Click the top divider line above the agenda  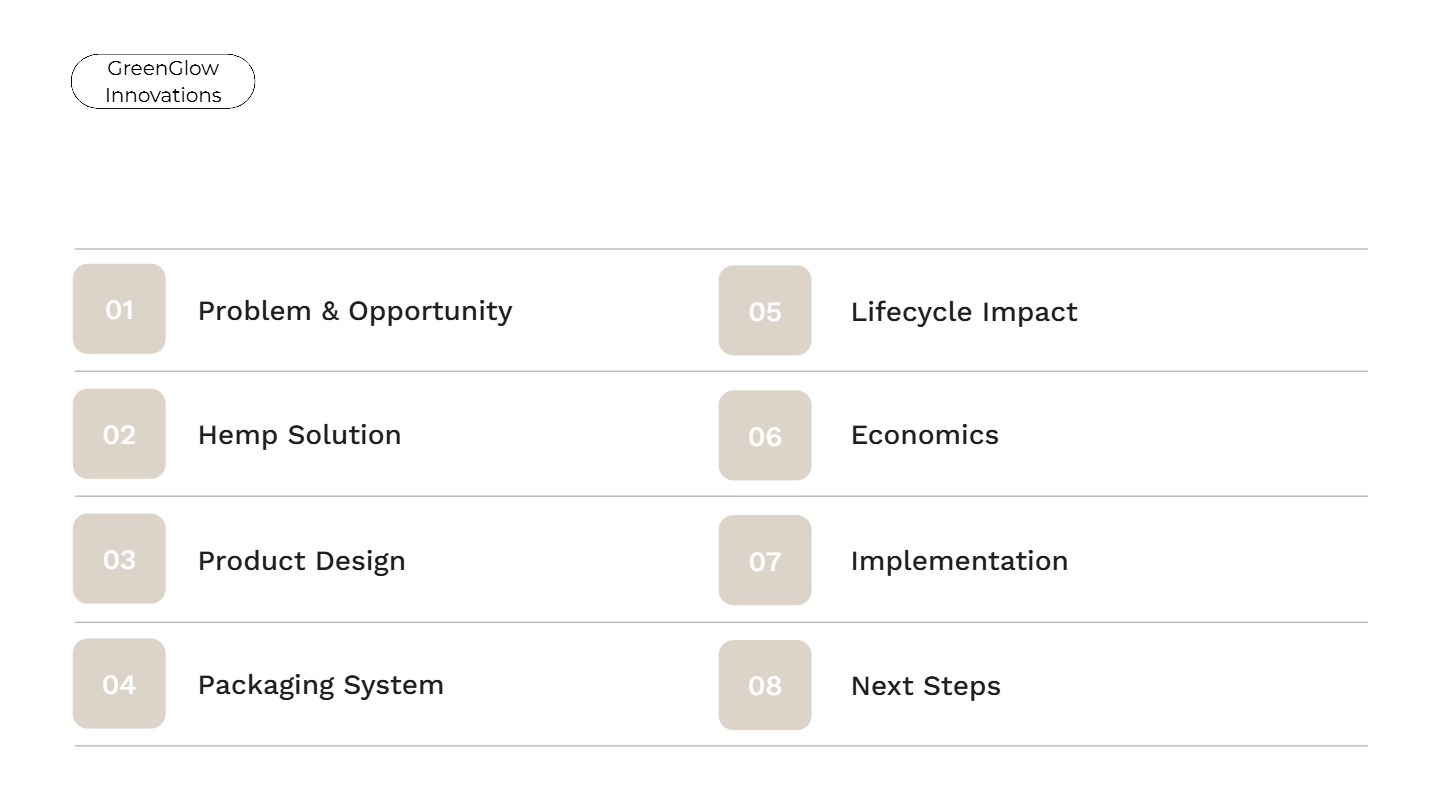[x=720, y=249]
